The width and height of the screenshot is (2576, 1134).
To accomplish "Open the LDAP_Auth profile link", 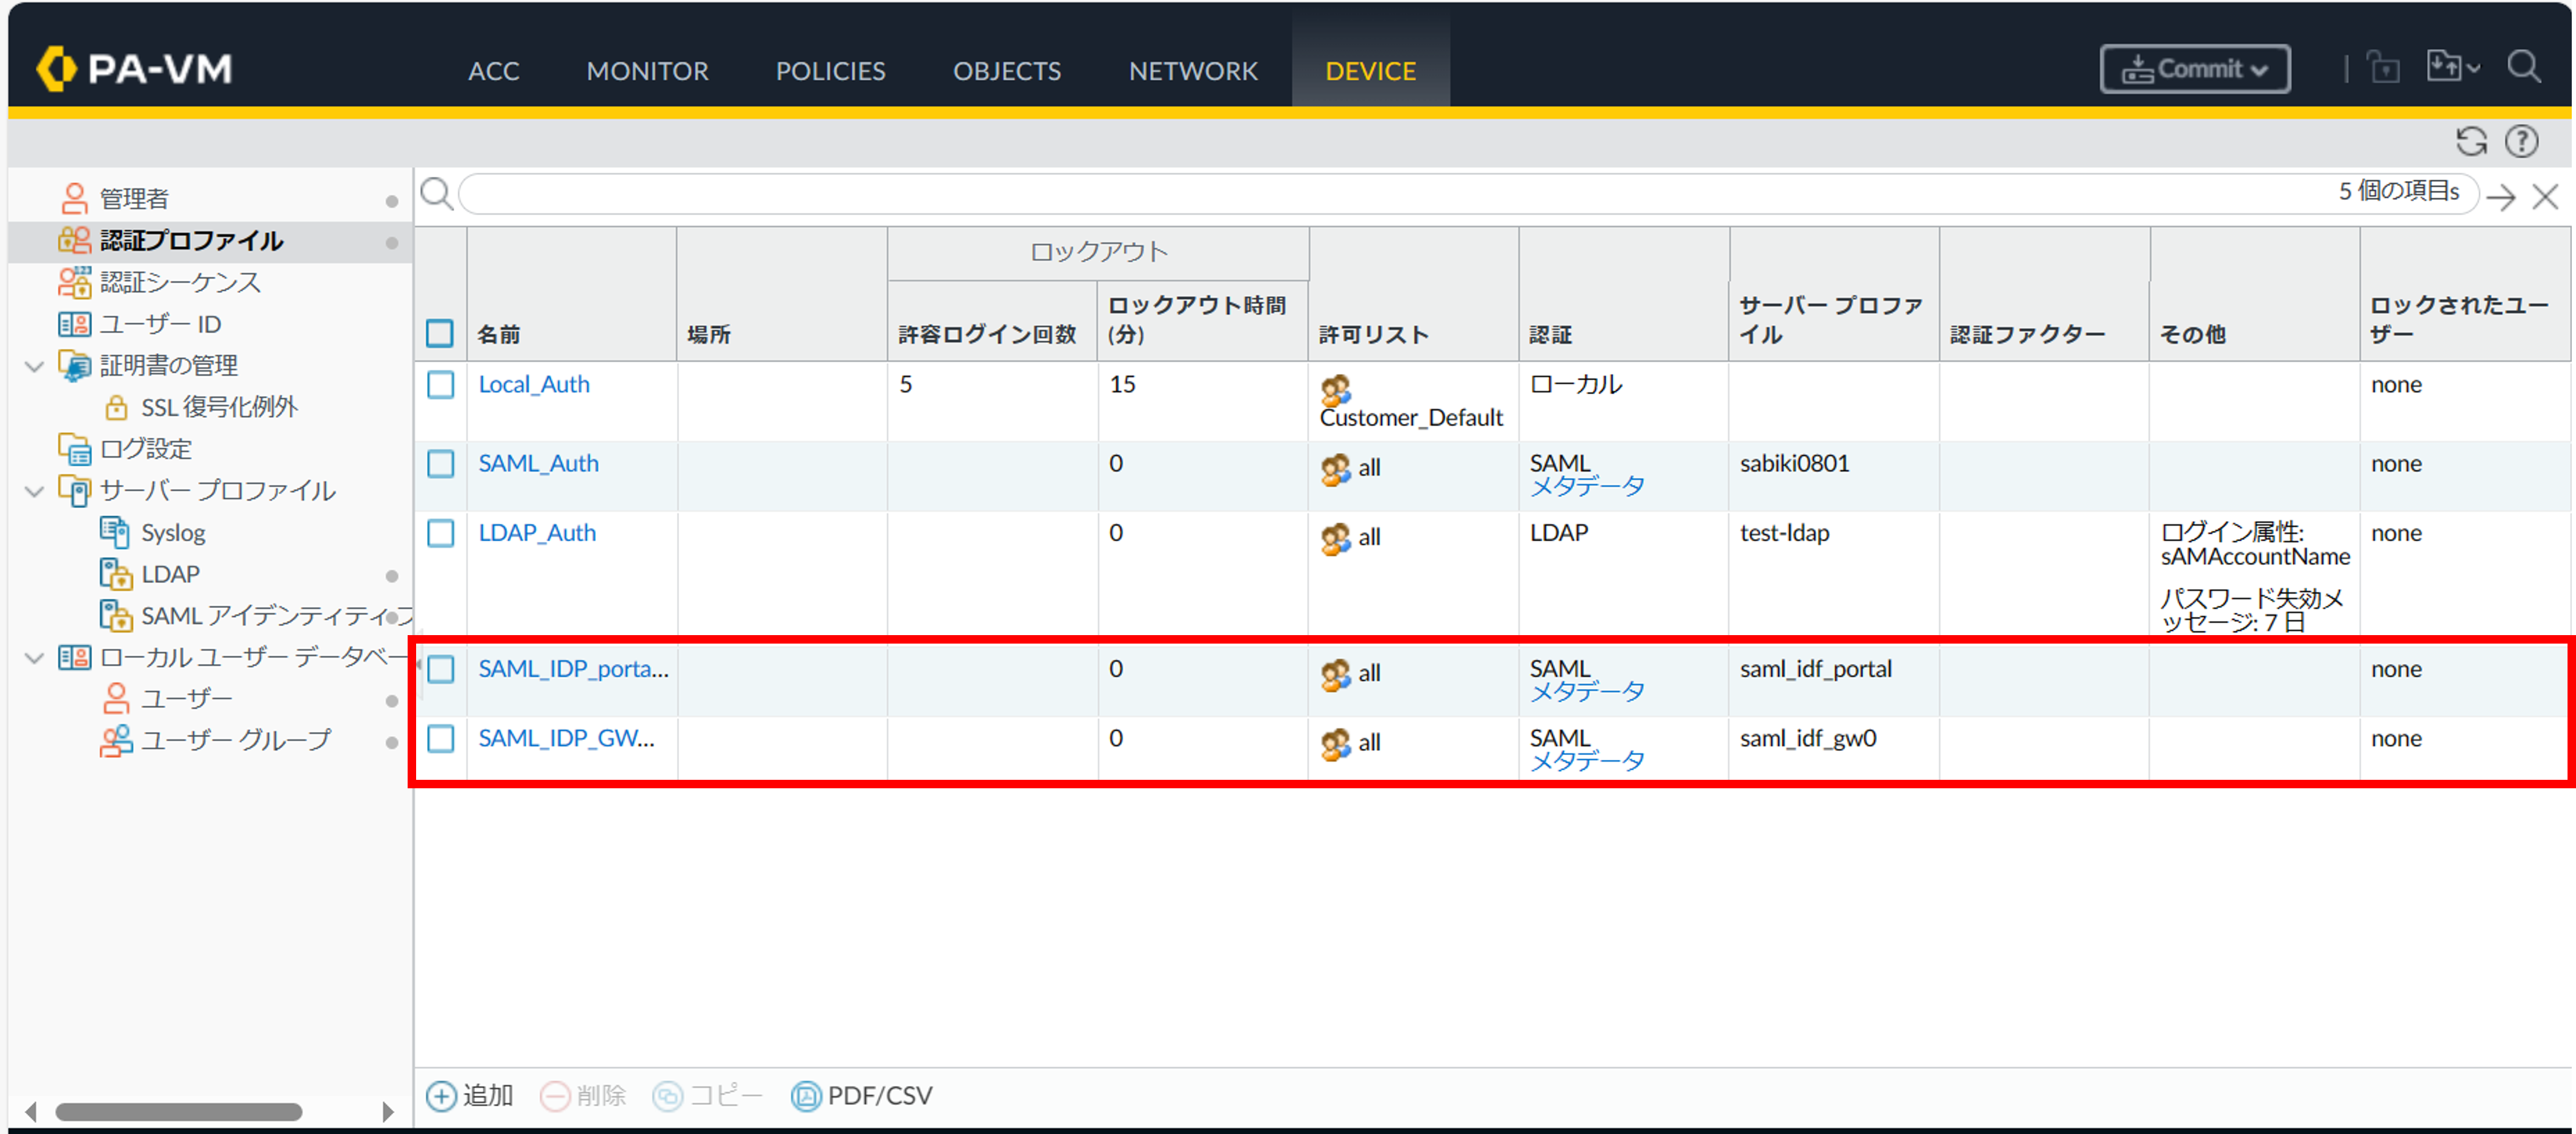I will tap(537, 533).
